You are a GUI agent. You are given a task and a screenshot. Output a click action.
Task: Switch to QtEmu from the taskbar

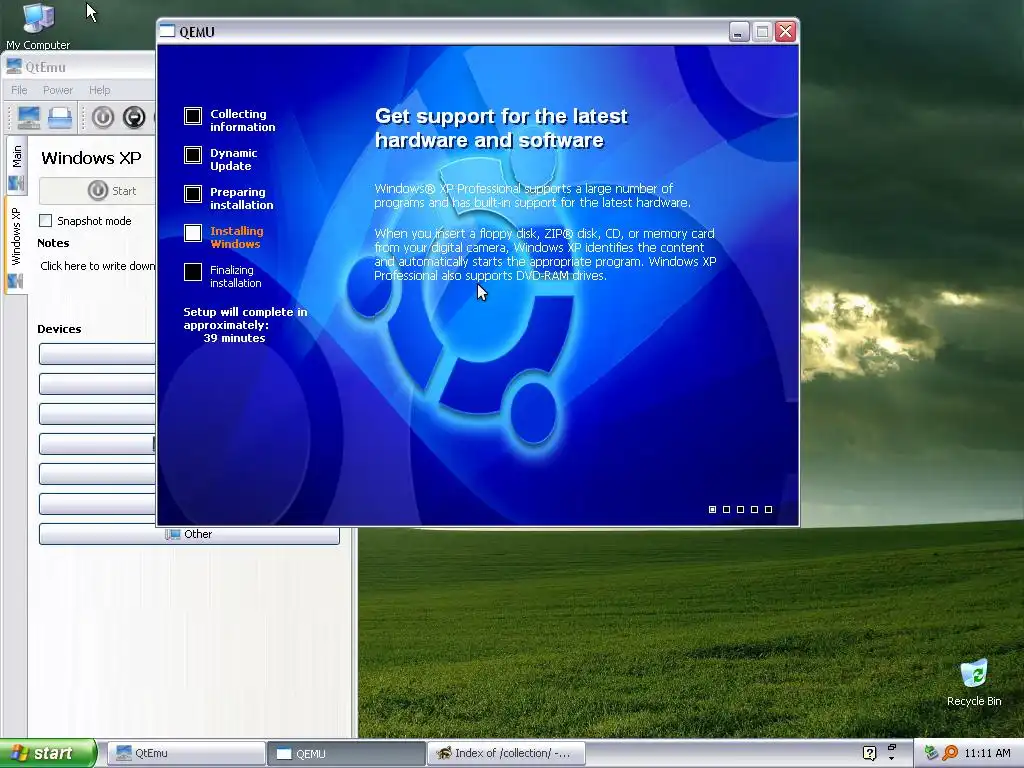coord(185,753)
